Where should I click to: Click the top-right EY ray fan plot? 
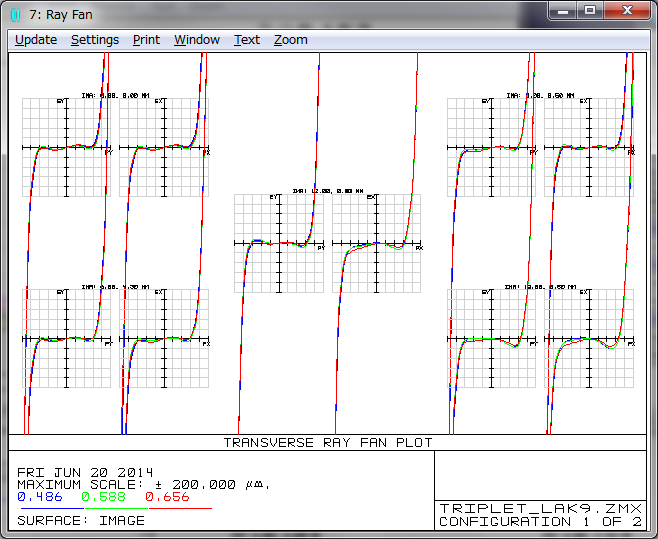point(491,147)
